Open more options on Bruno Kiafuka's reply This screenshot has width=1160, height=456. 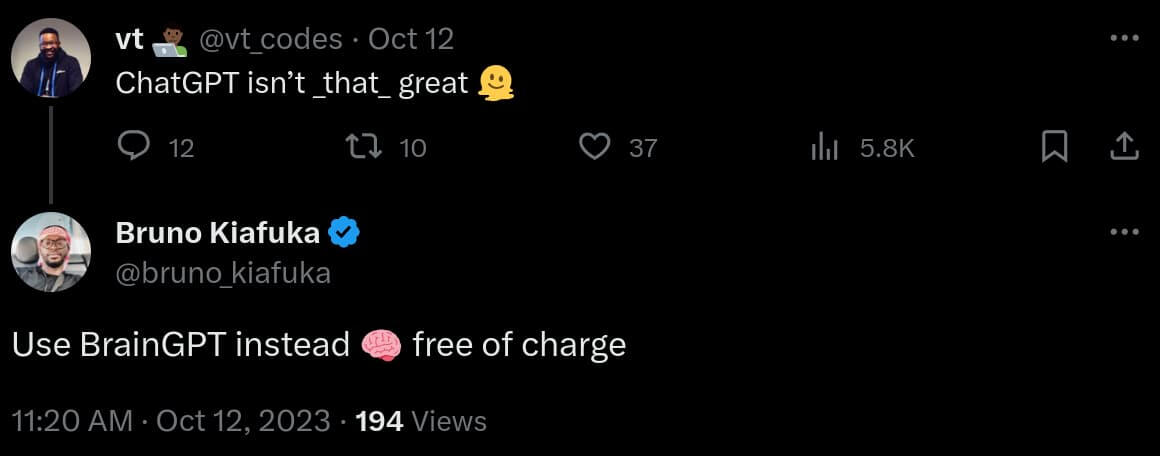click(1125, 233)
